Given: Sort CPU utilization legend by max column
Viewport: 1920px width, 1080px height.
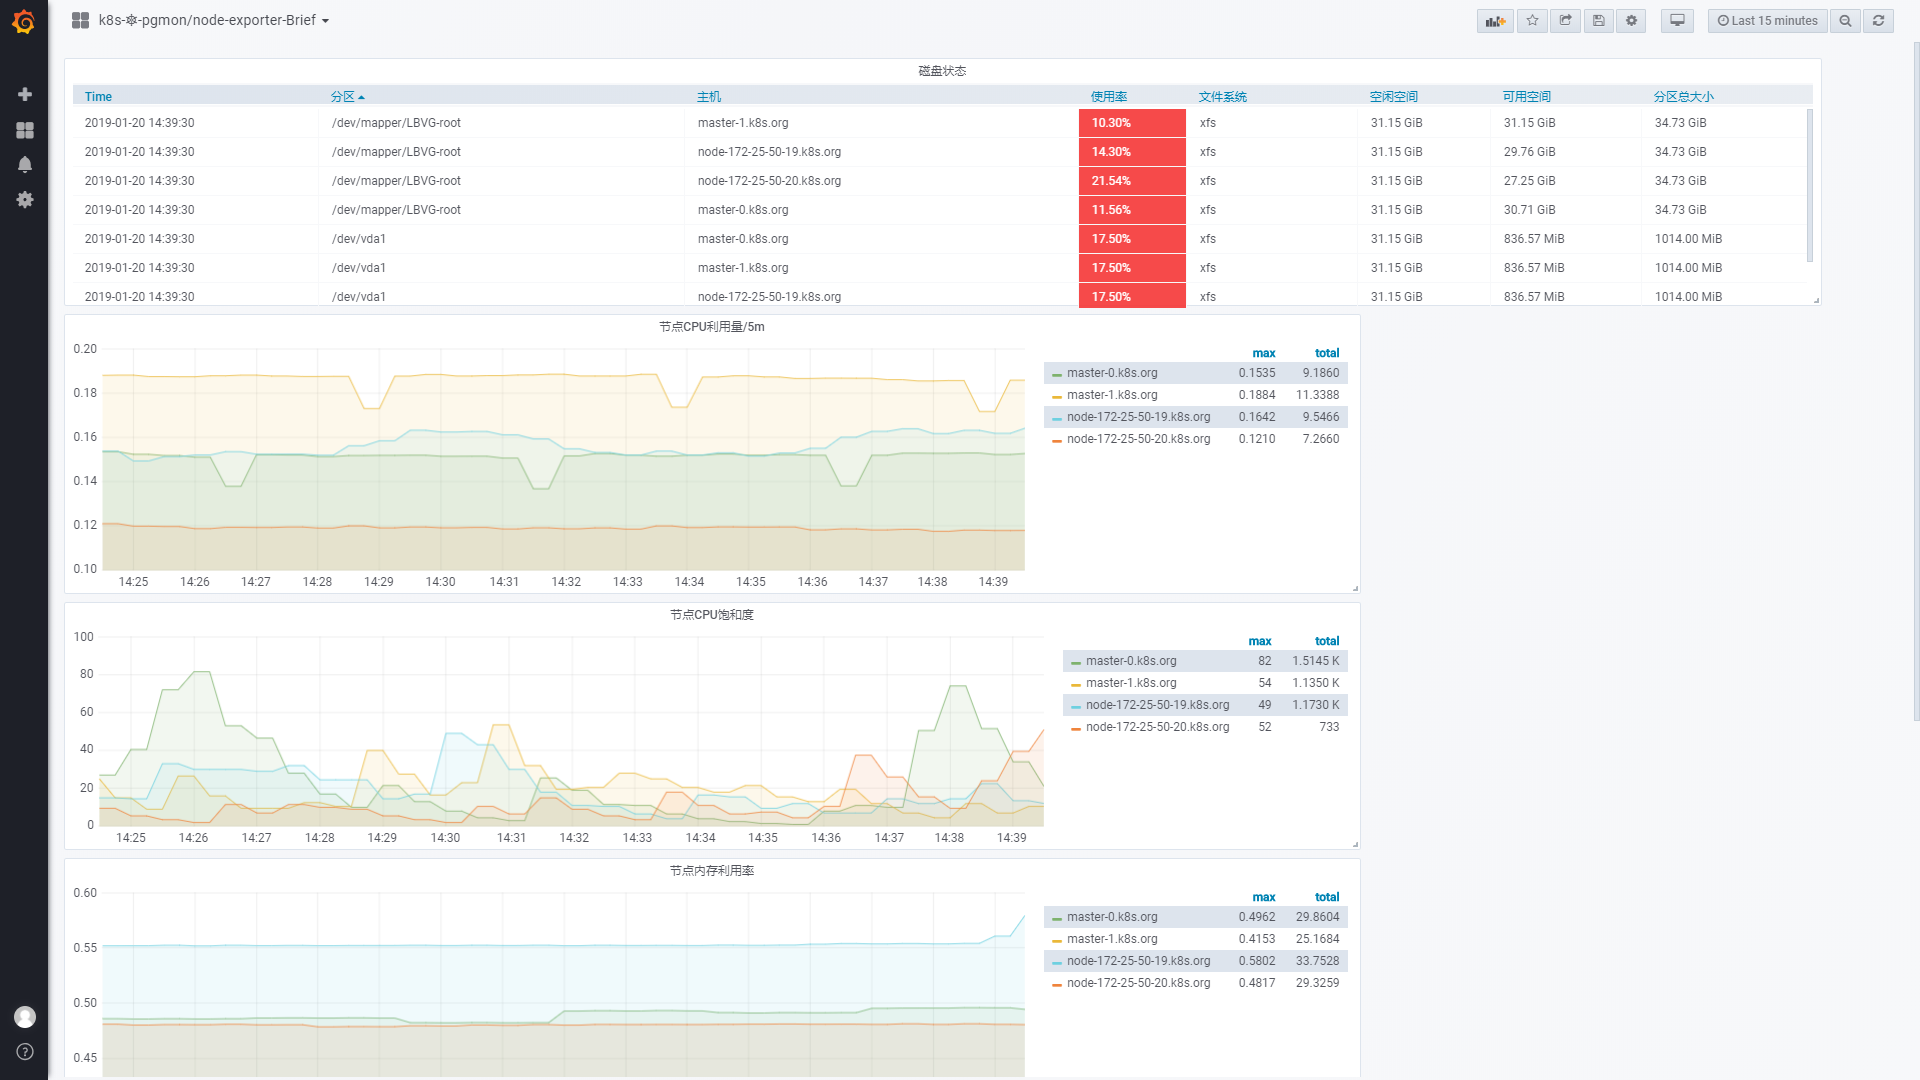Looking at the screenshot, I should tap(1263, 353).
